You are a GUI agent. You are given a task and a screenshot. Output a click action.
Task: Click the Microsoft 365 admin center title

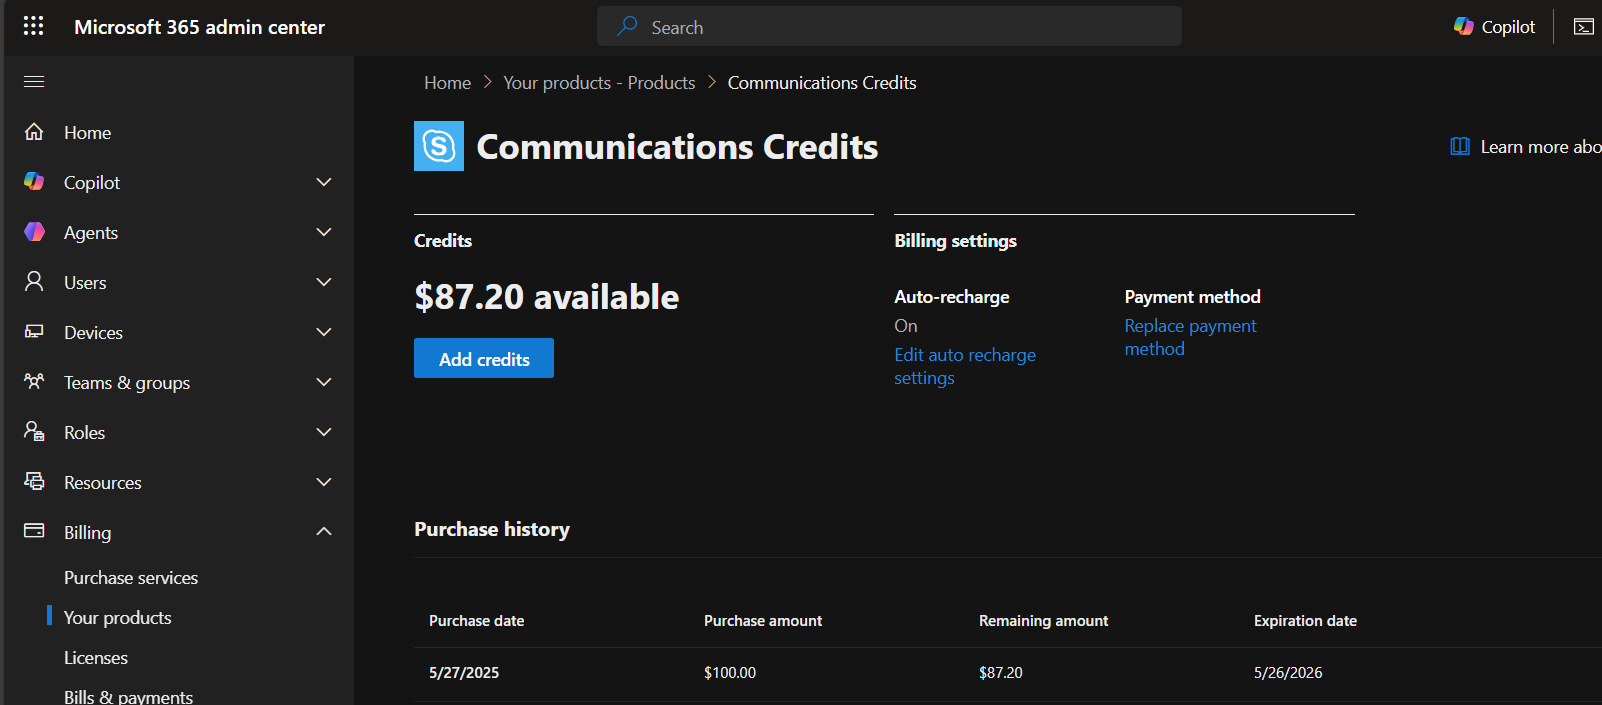tap(199, 27)
